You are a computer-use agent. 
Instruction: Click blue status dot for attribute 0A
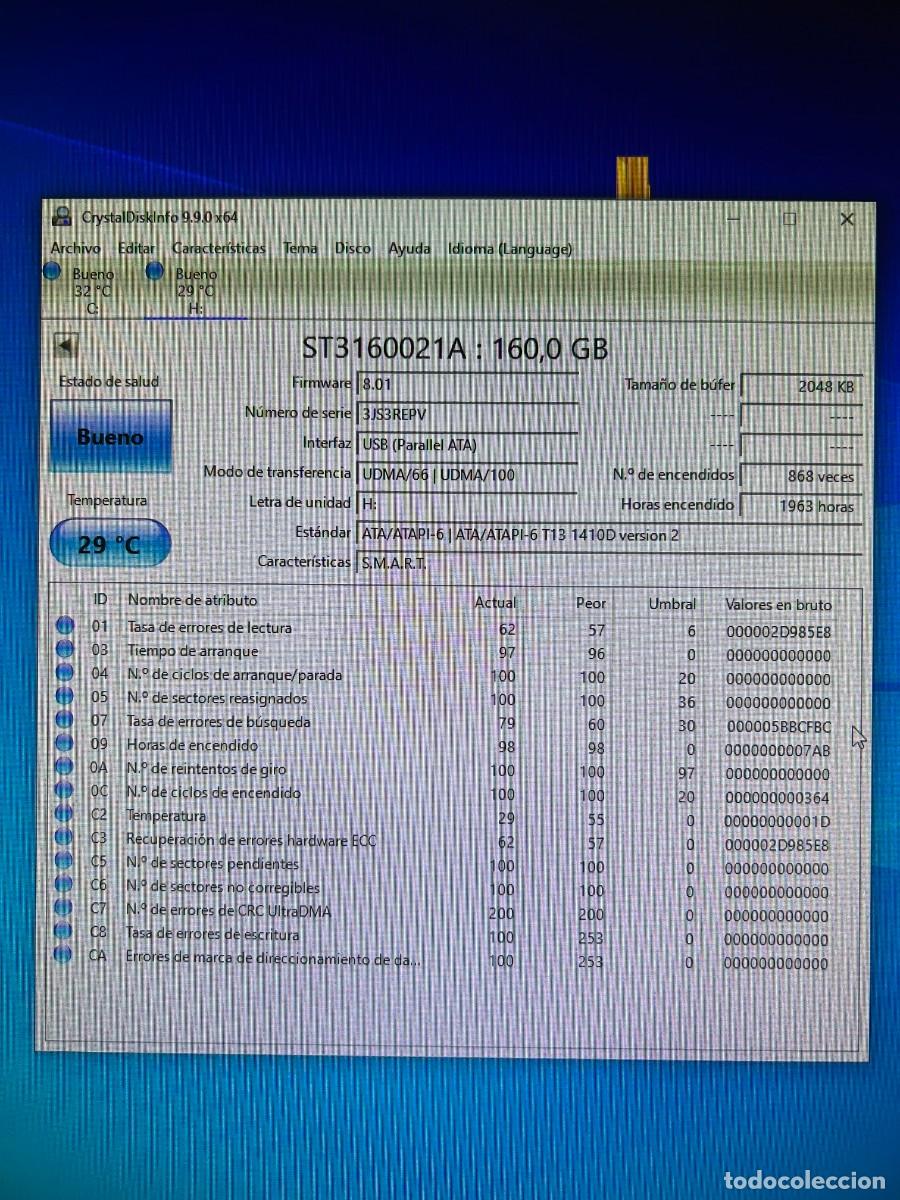65,767
